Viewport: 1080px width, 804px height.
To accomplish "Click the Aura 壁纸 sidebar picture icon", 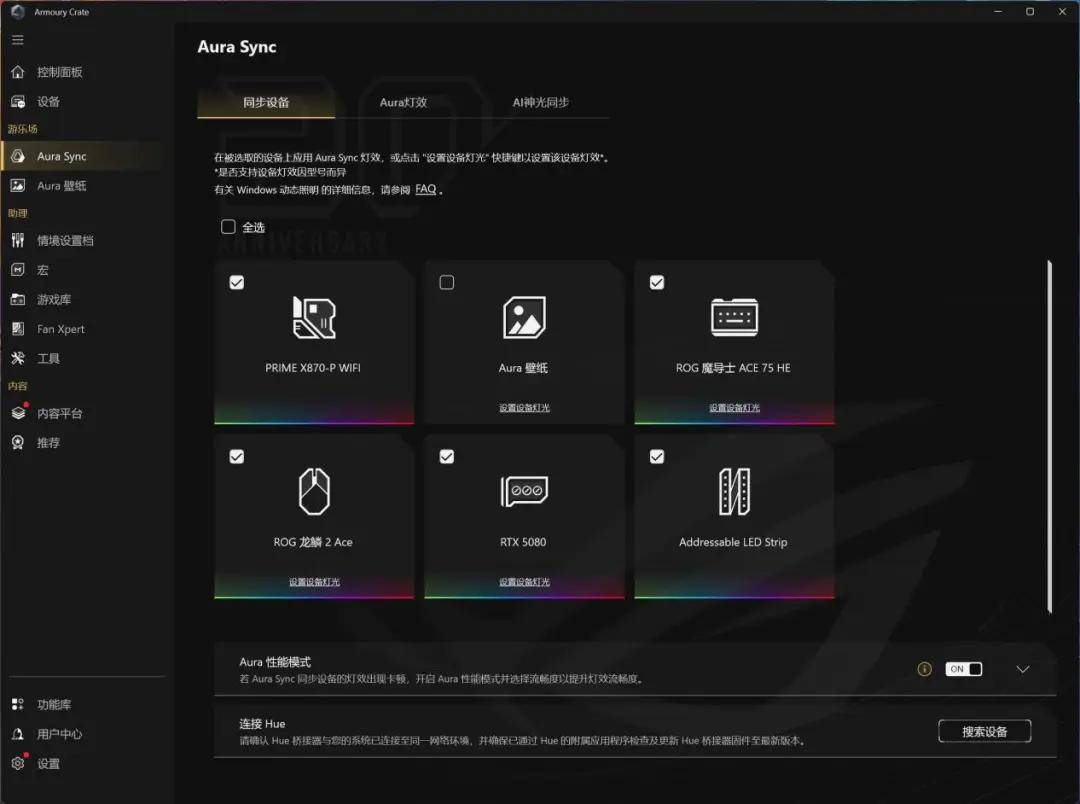I will point(18,186).
